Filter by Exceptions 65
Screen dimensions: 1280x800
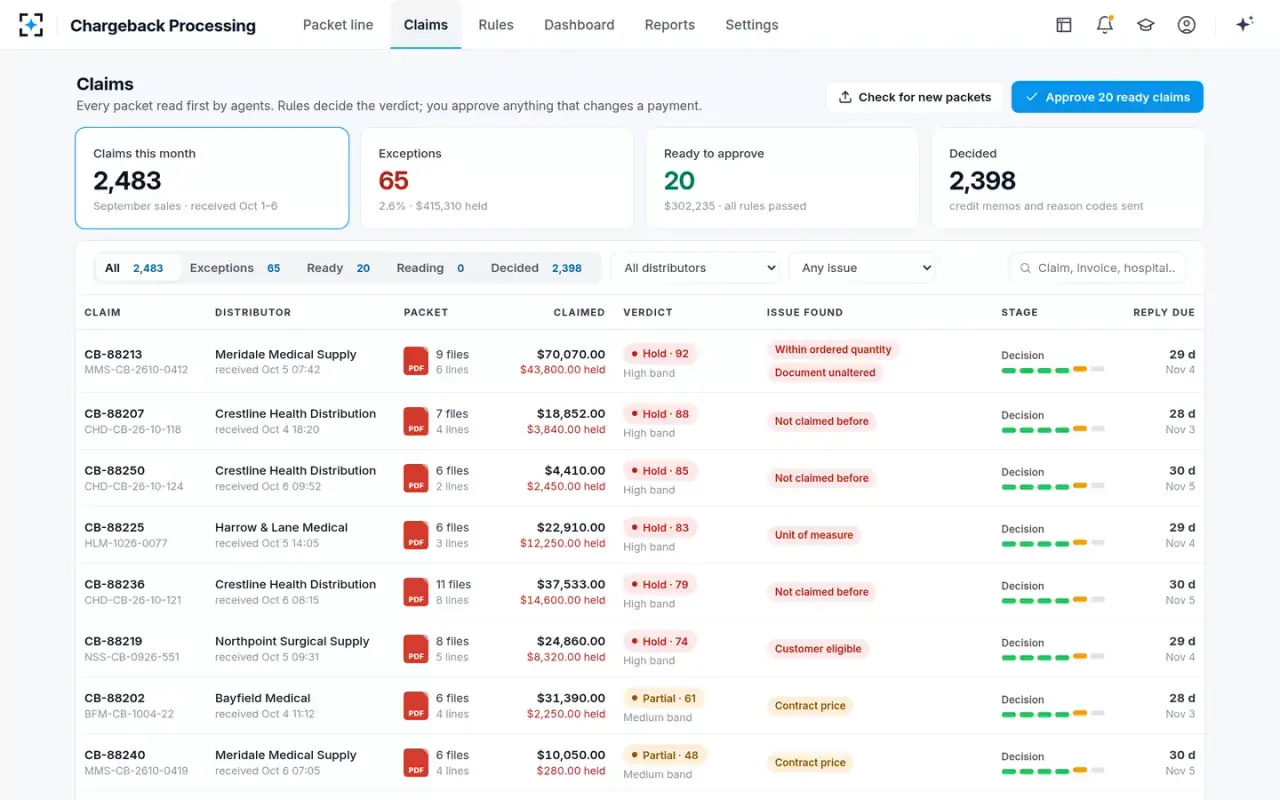point(235,268)
